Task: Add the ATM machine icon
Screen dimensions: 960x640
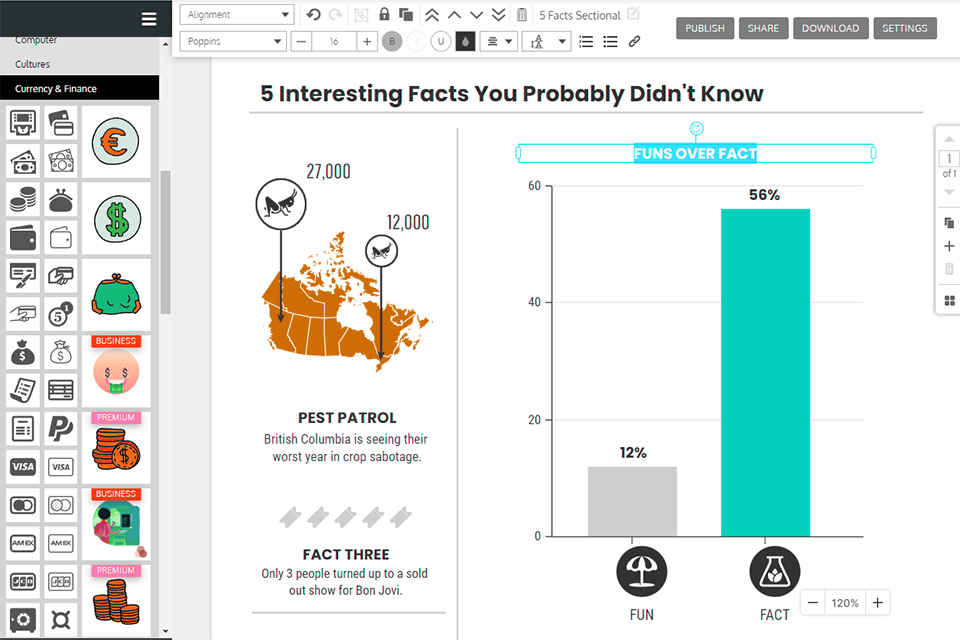Action: pos(23,123)
